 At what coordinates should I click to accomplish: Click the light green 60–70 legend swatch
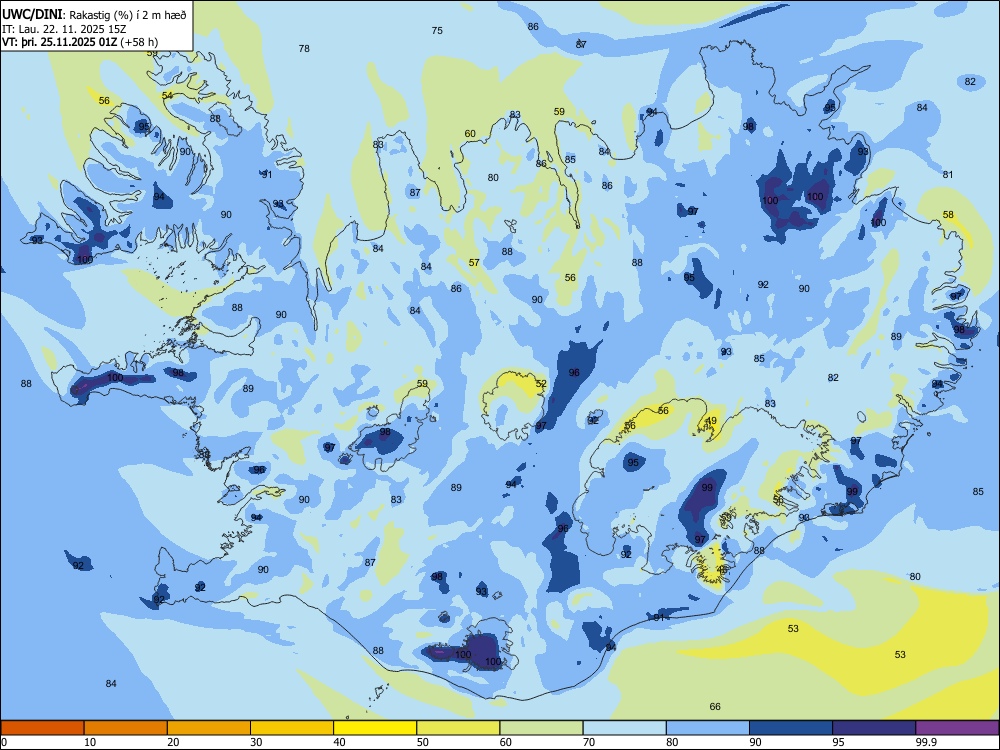[541, 728]
